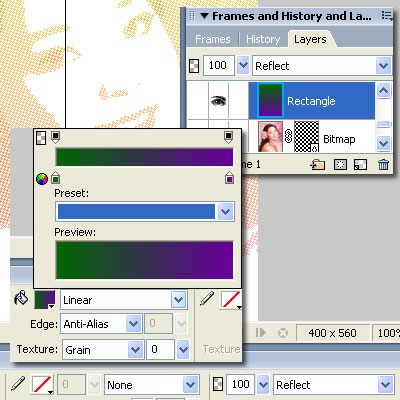Hide the Rectangle layer with eye icon
The height and width of the screenshot is (400, 400).
tap(218, 100)
